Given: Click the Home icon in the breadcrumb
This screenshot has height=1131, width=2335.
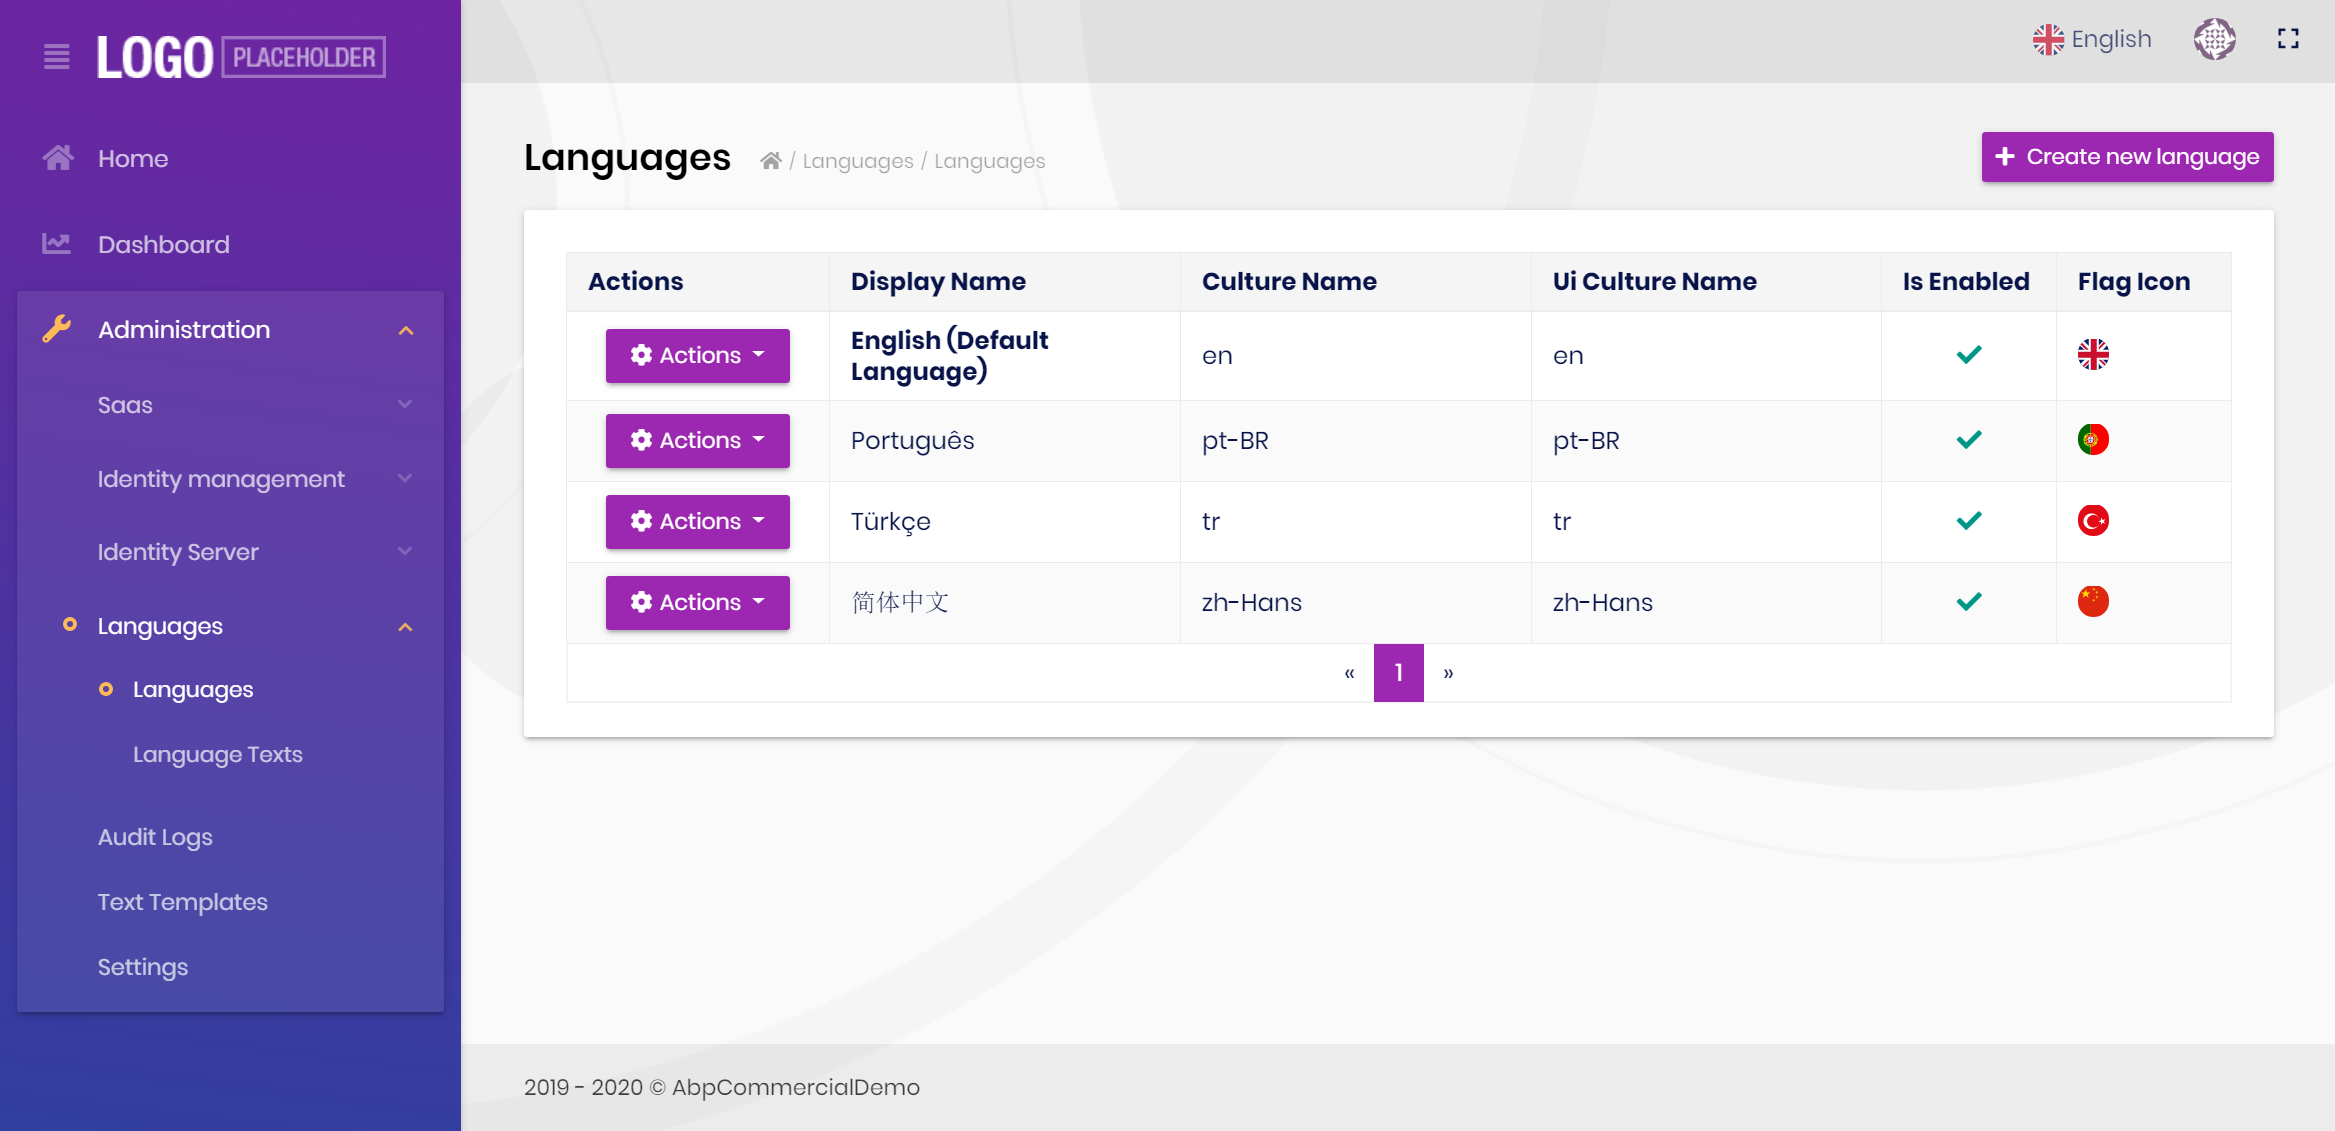Looking at the screenshot, I should click(x=771, y=159).
